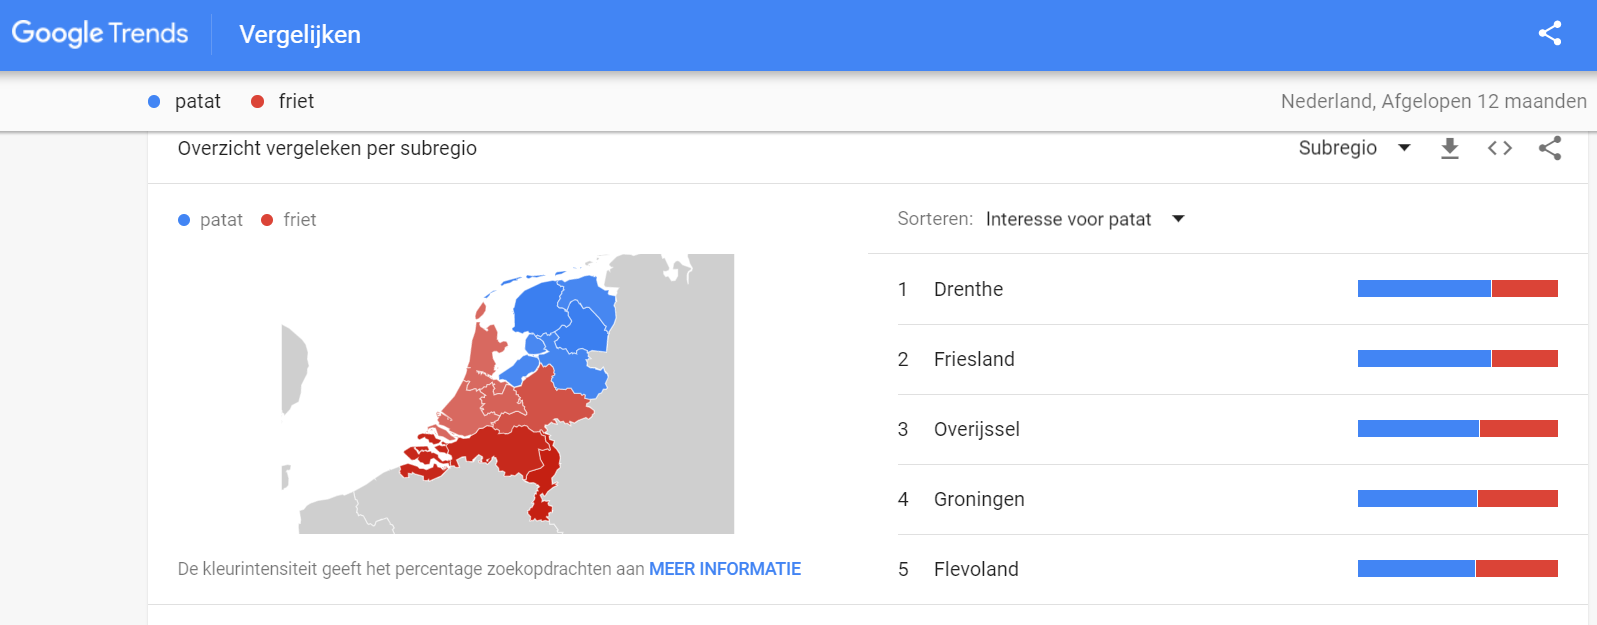
Task: Open the Subregio dropdown
Action: coord(1353,148)
